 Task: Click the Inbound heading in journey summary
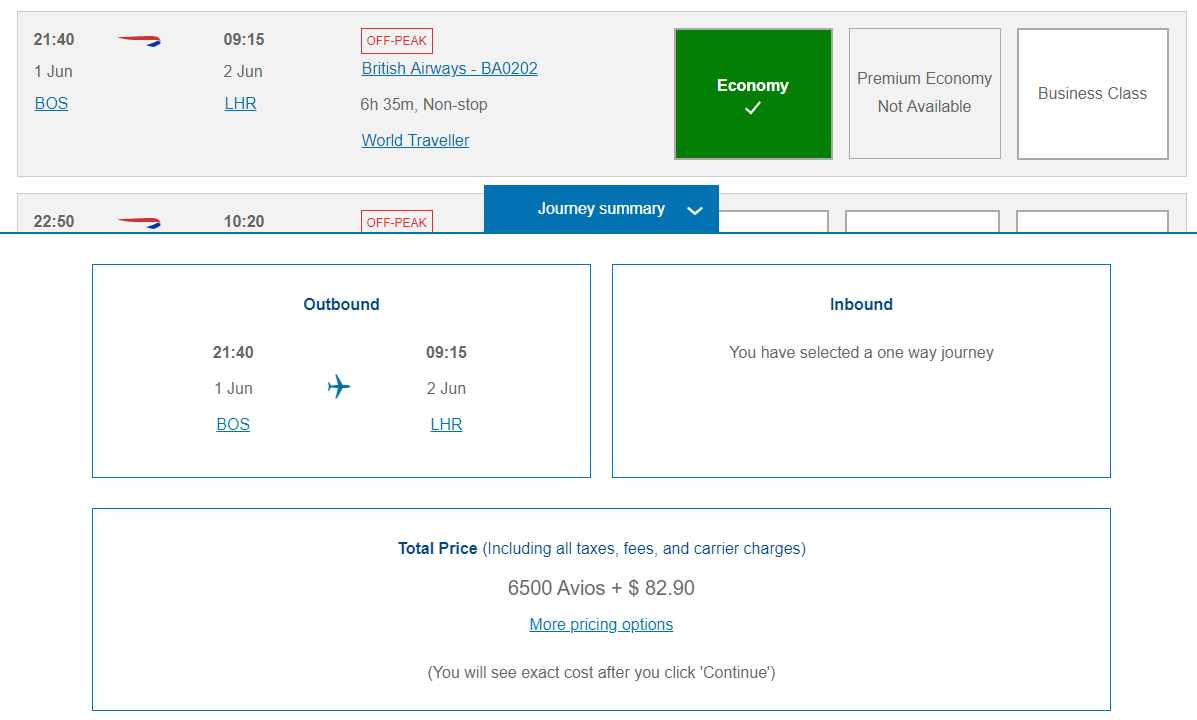pyautogui.click(x=861, y=305)
